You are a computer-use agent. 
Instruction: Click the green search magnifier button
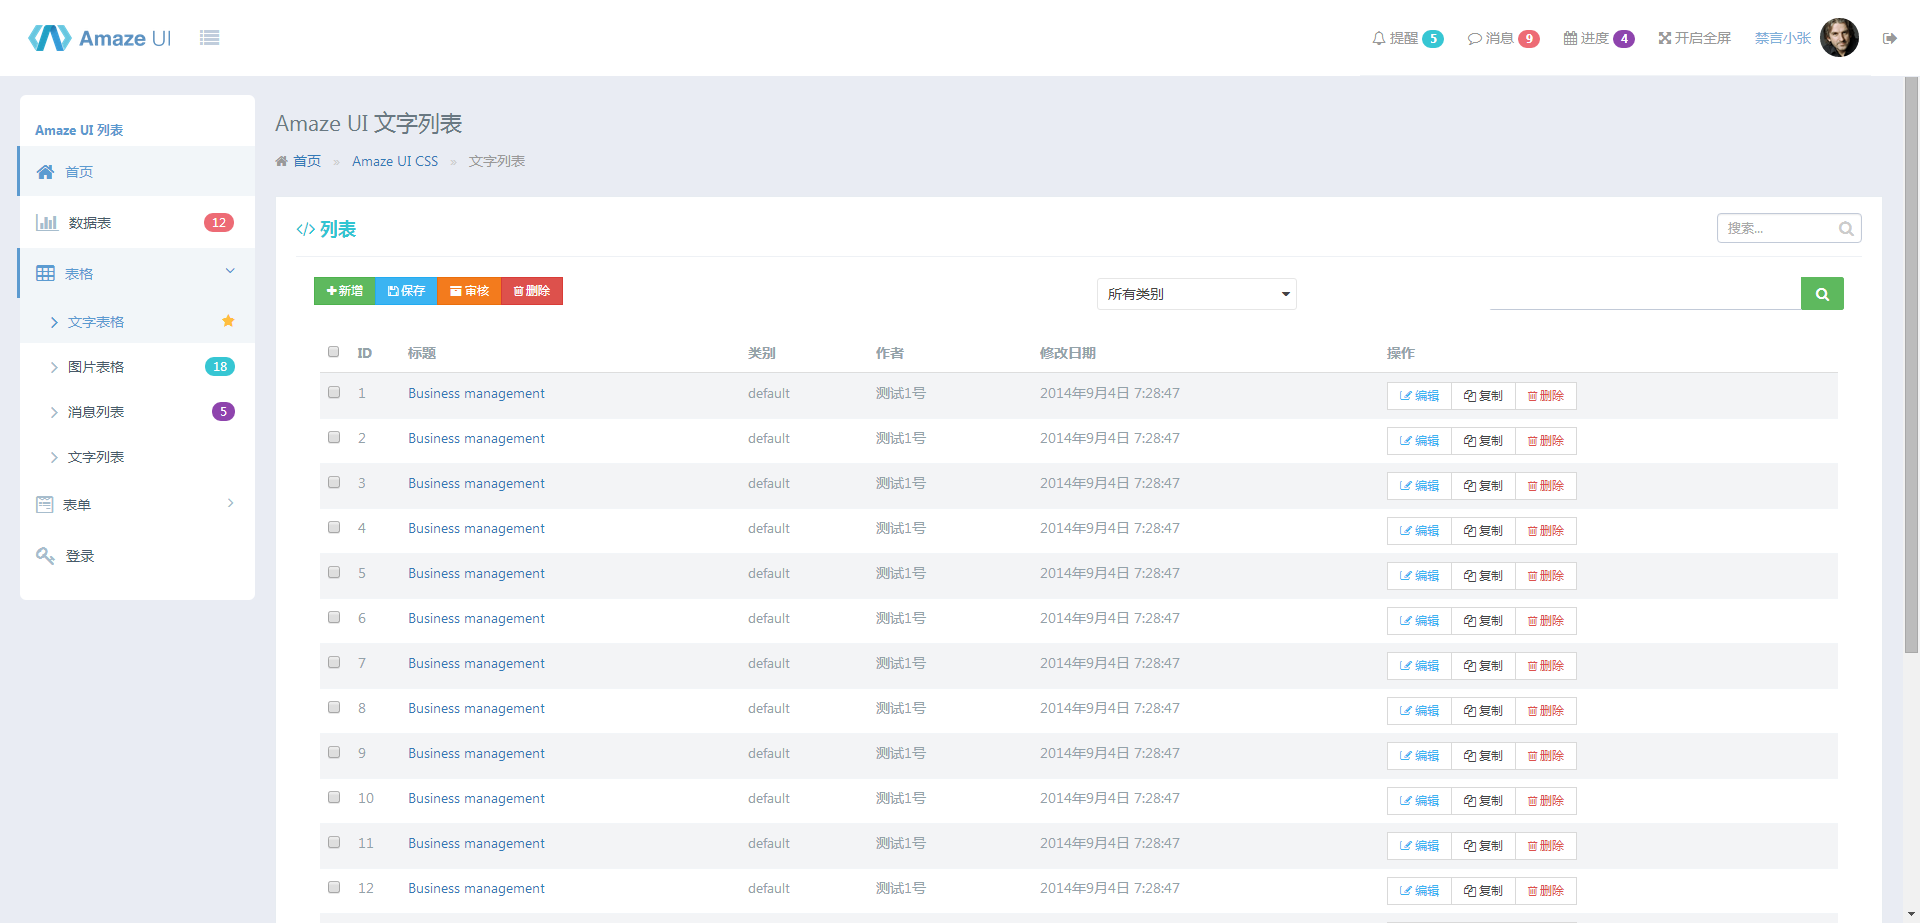[1821, 294]
